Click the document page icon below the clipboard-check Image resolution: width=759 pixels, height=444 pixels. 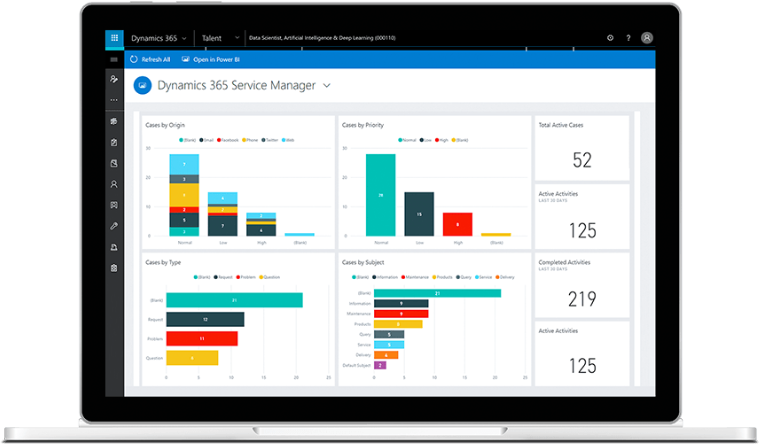[x=114, y=164]
